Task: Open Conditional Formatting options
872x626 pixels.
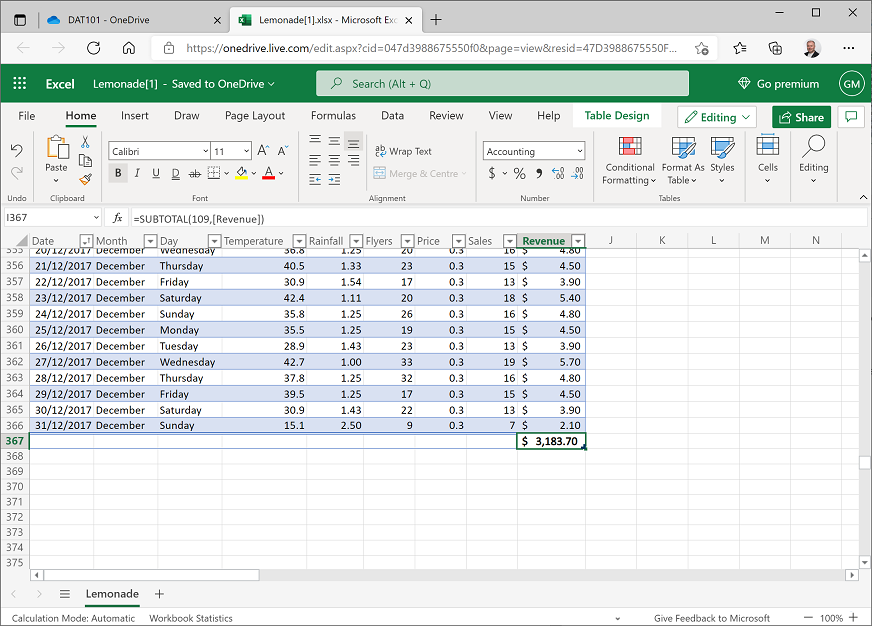Action: (630, 160)
